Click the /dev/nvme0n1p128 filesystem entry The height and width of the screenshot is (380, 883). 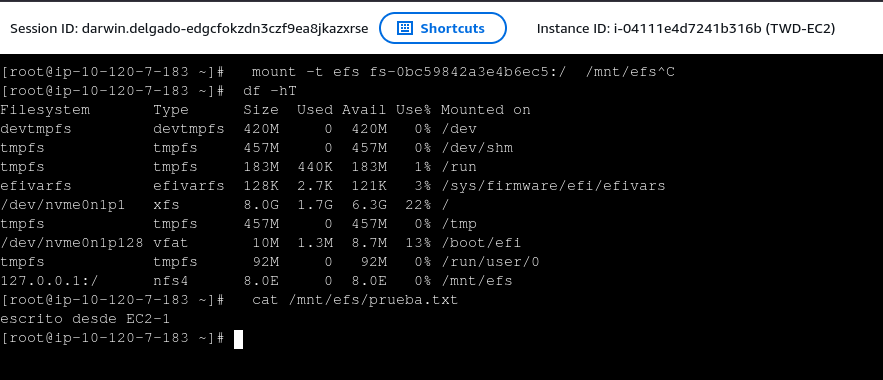point(72,243)
